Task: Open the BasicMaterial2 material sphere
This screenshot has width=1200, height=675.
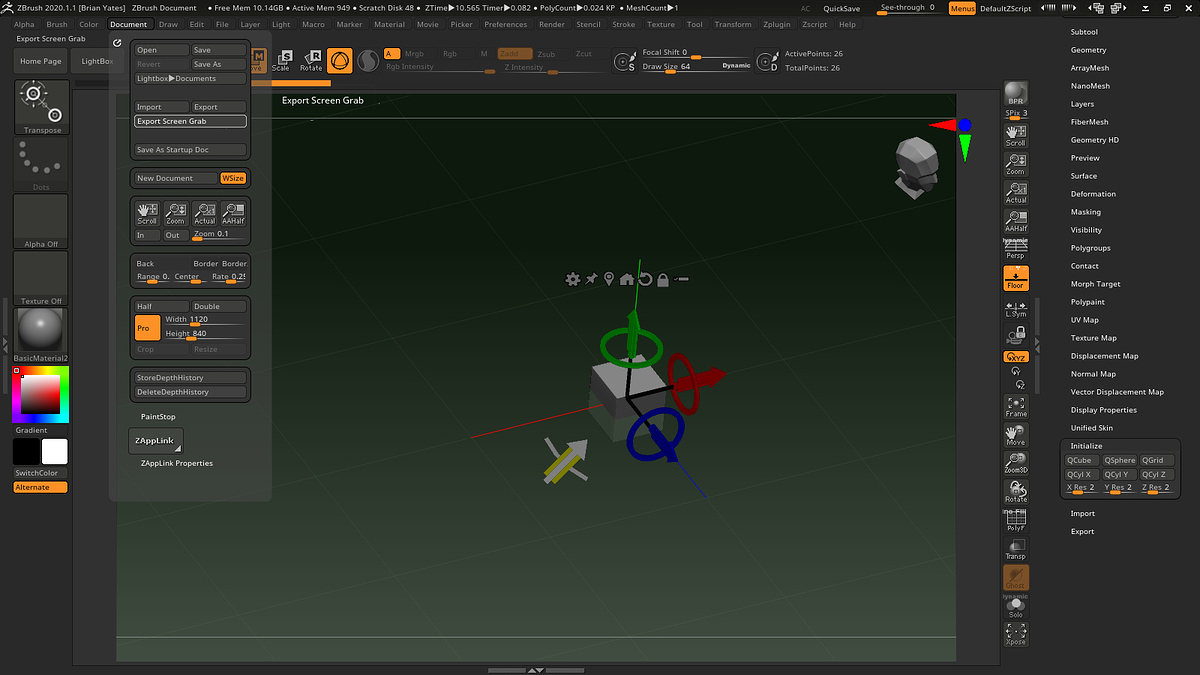Action: coord(42,334)
